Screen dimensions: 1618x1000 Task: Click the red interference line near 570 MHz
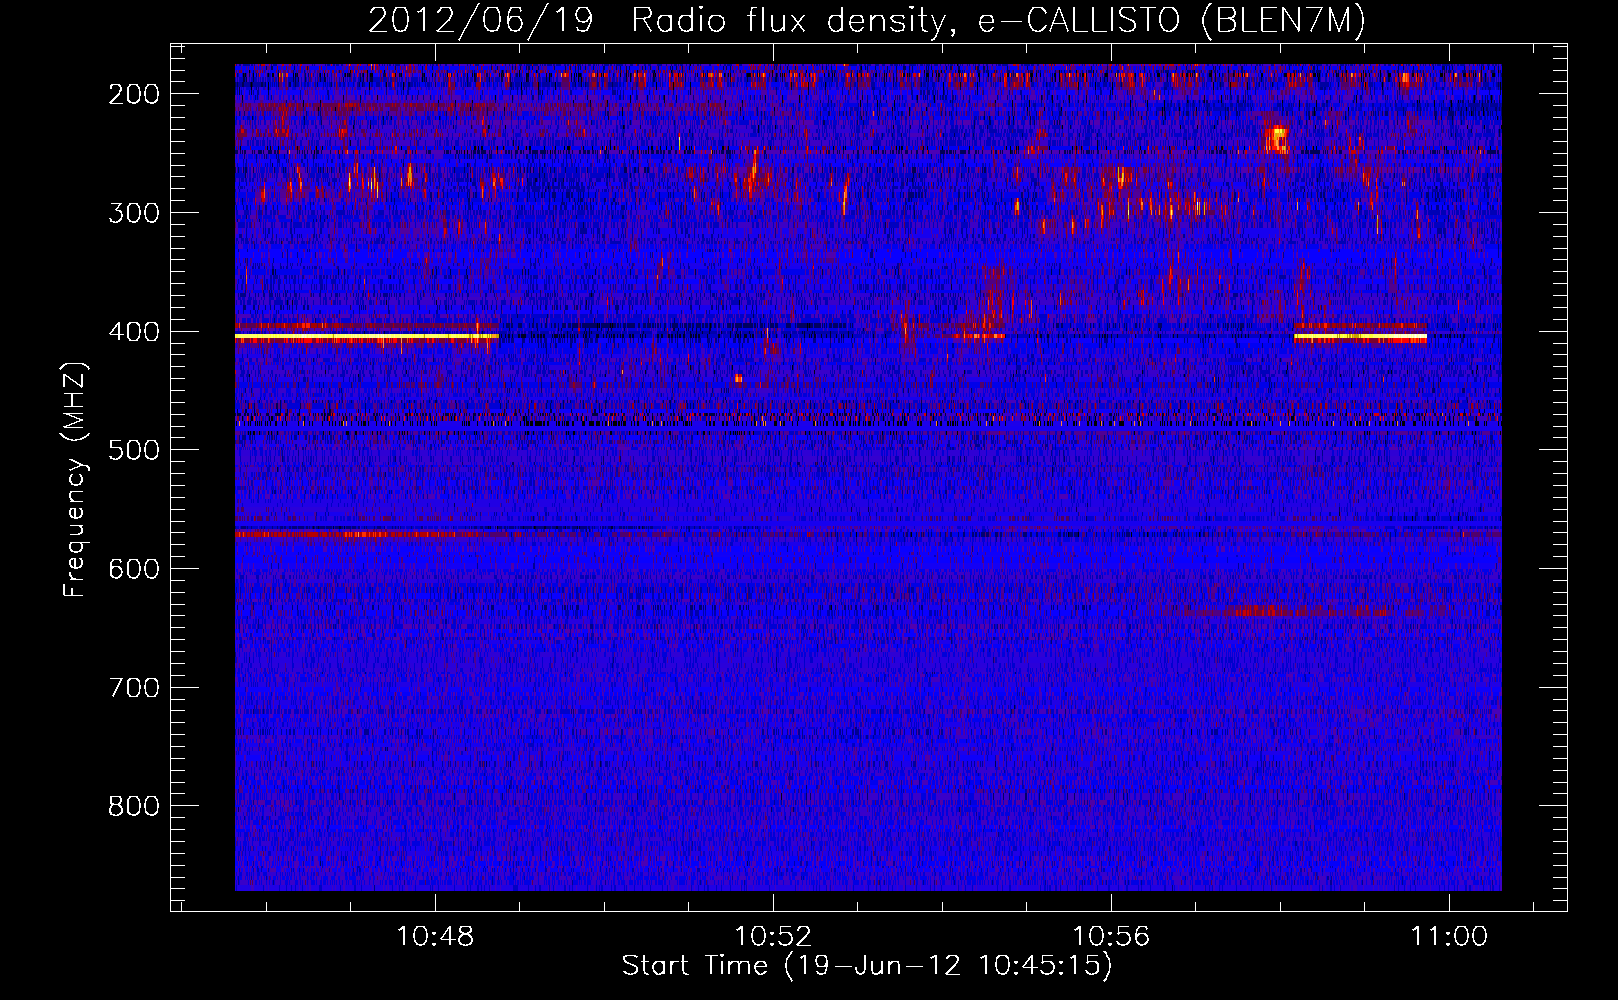coord(365,535)
